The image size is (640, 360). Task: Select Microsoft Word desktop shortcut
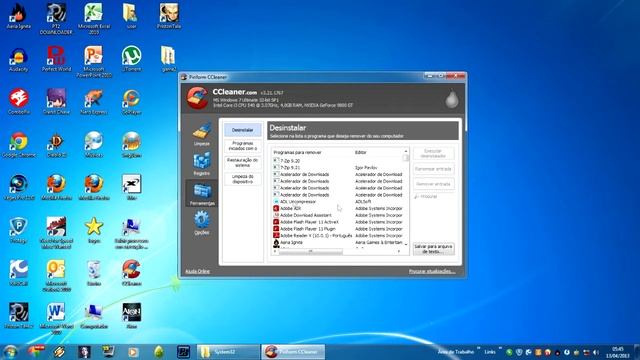[56, 318]
